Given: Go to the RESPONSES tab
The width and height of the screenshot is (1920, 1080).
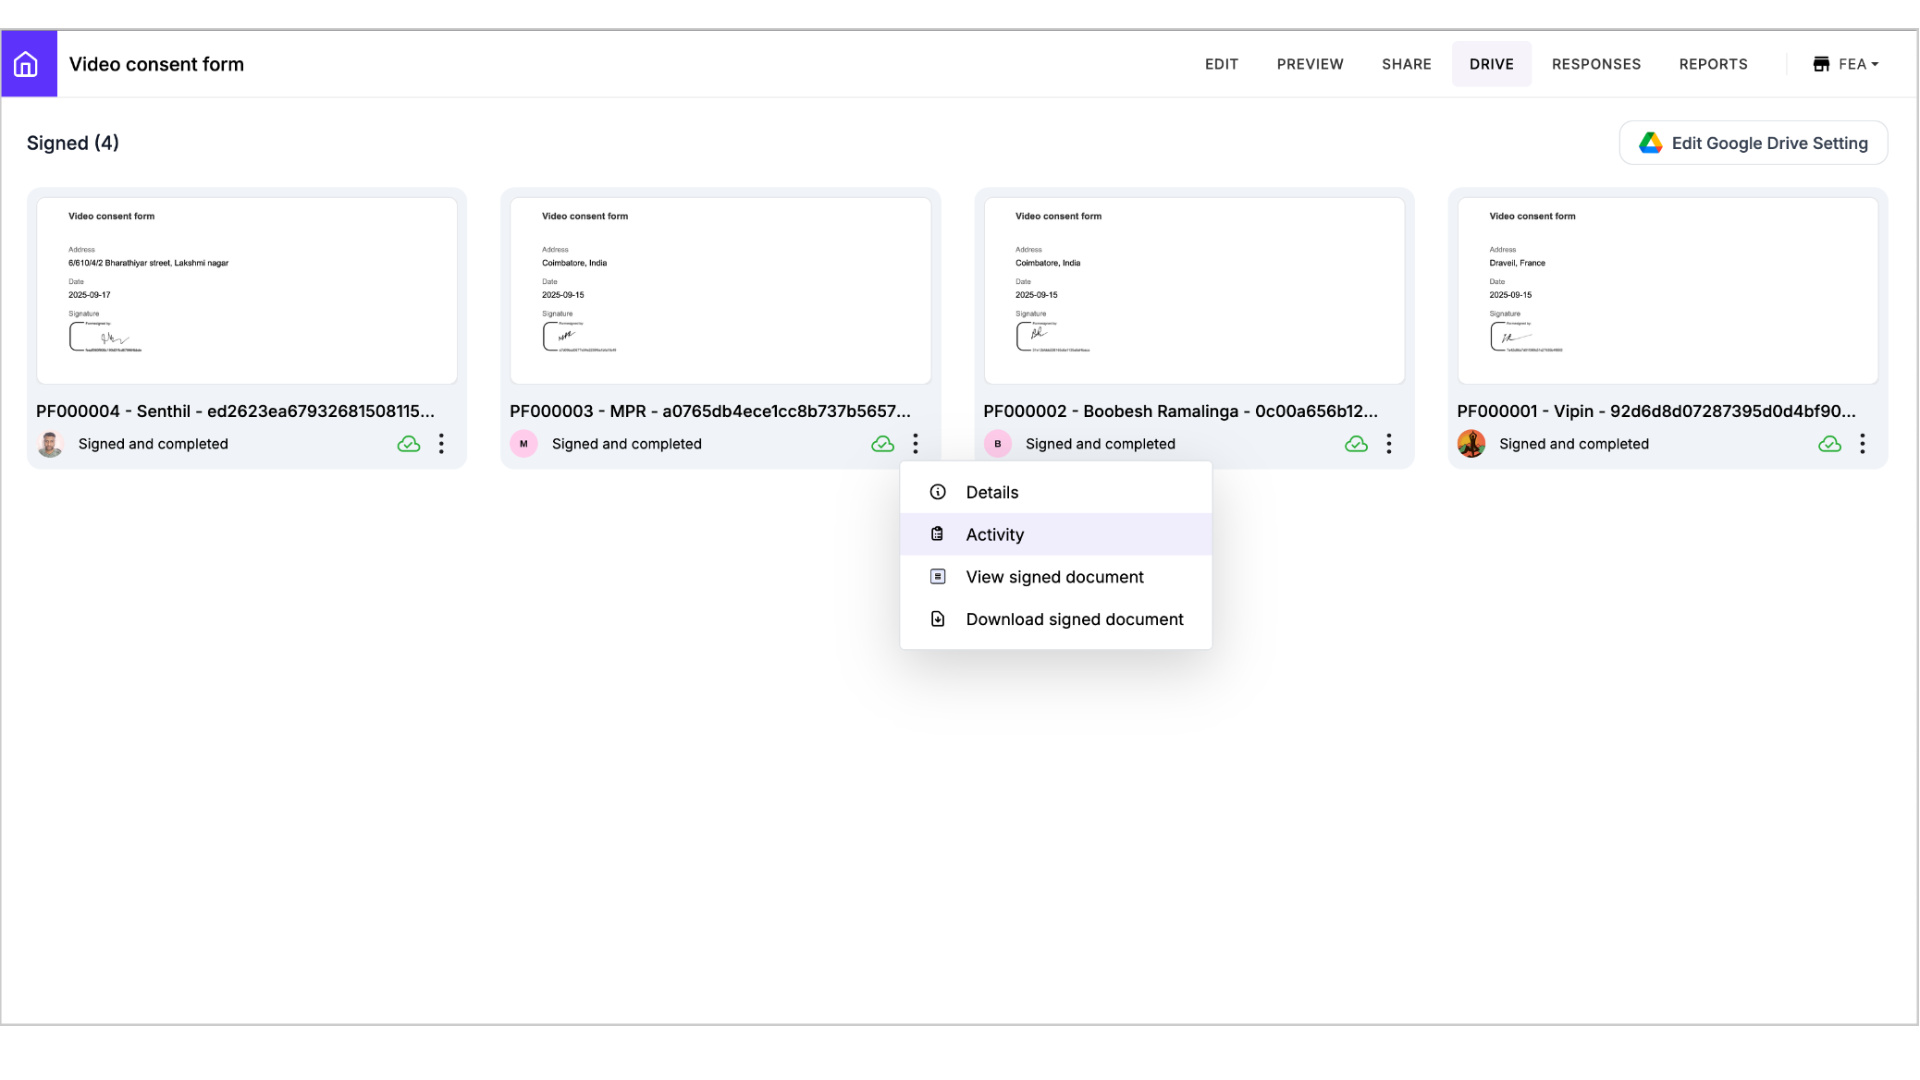Looking at the screenshot, I should pyautogui.click(x=1596, y=64).
